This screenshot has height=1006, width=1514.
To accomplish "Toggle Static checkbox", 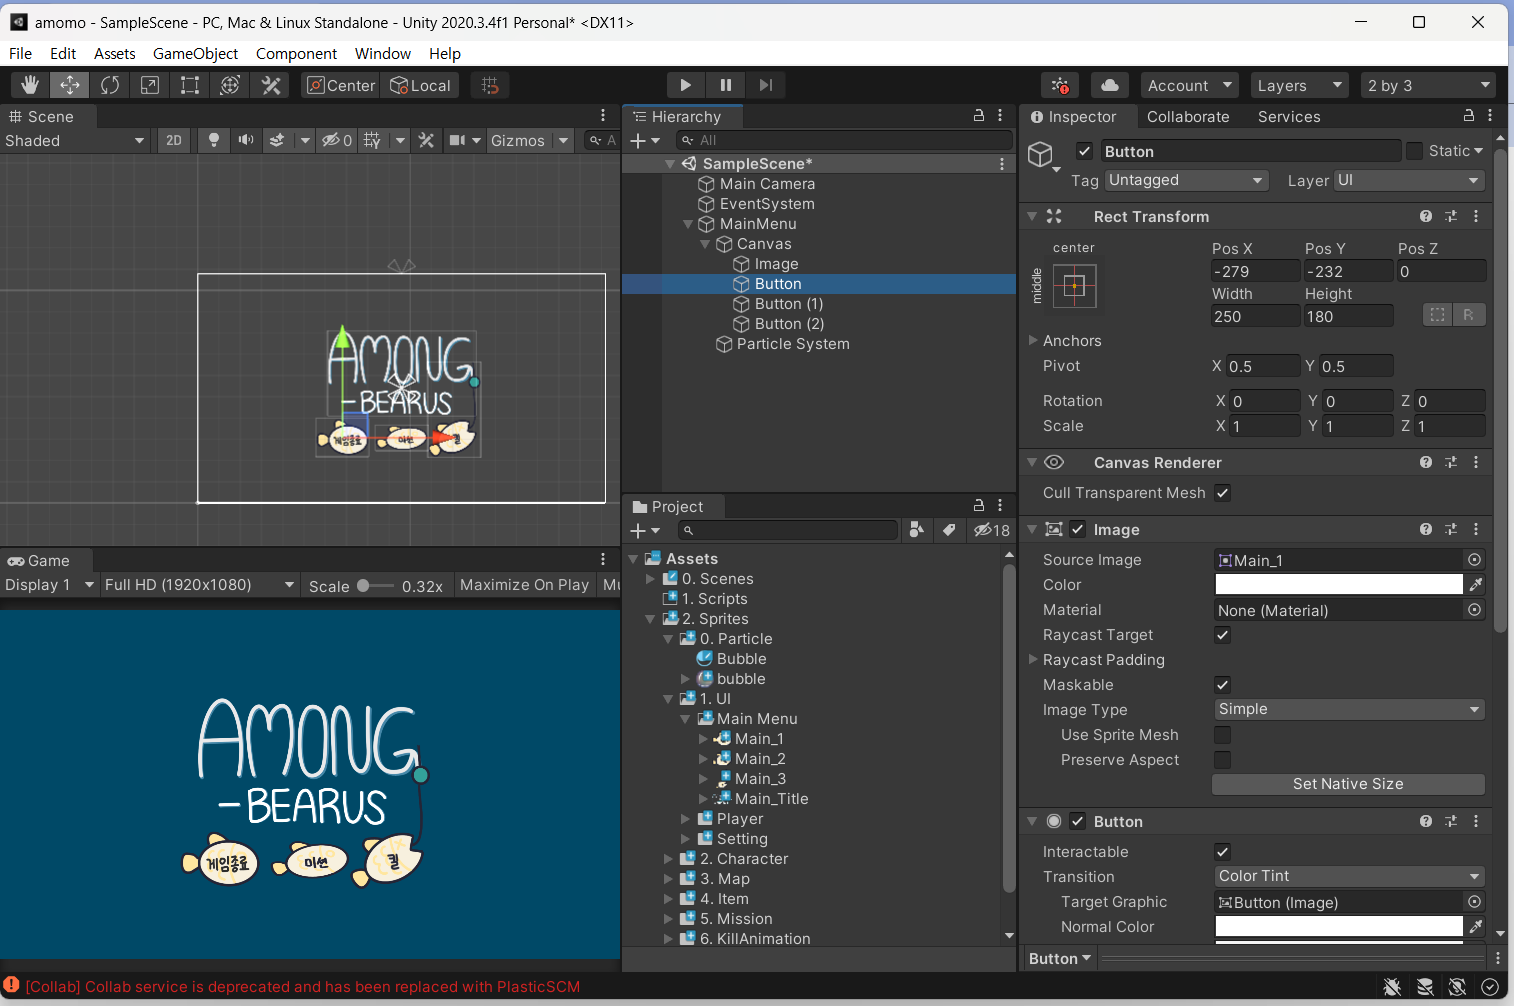I will pos(1414,151).
